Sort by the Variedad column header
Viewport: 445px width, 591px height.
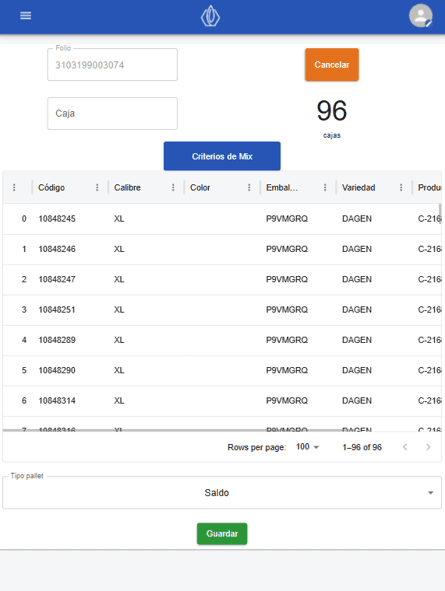click(x=358, y=187)
